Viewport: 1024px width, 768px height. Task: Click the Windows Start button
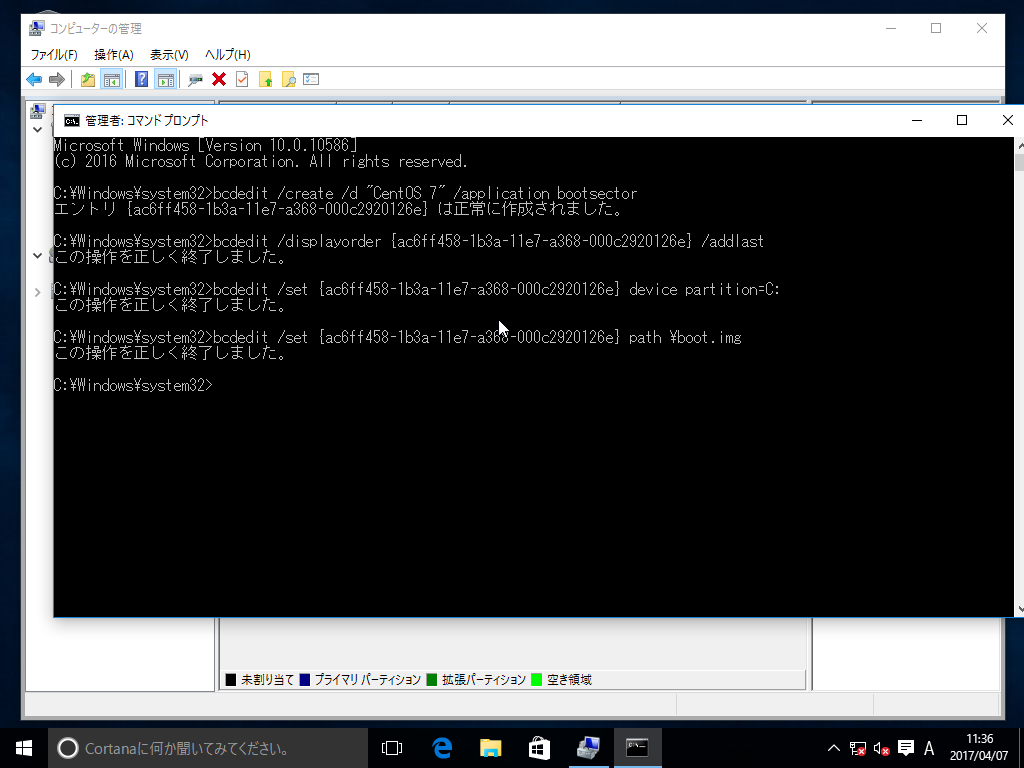24,748
